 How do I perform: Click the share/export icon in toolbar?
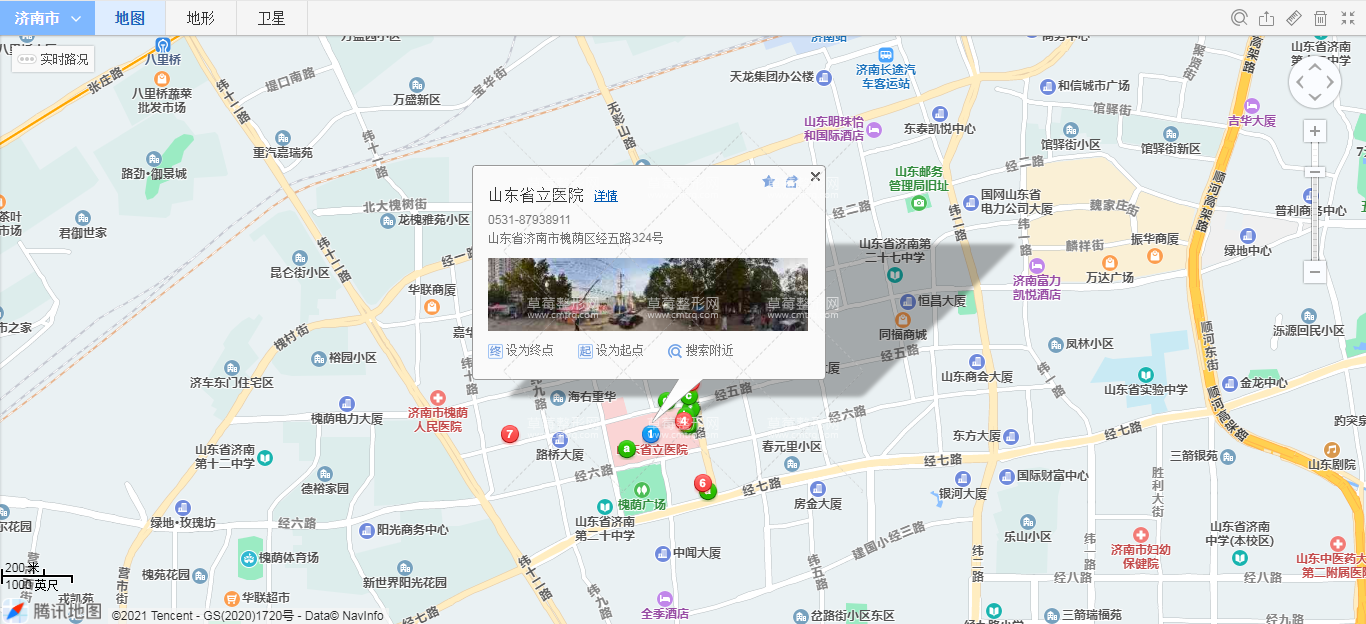point(1266,18)
